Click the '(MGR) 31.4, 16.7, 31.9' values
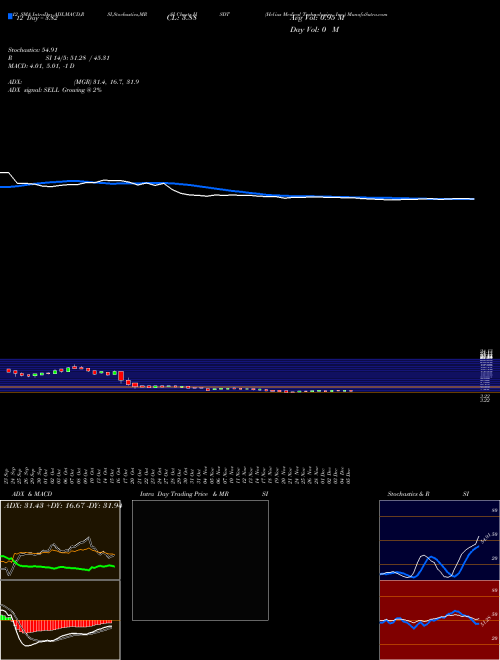Screen dimensions: 500x660 [106, 82]
